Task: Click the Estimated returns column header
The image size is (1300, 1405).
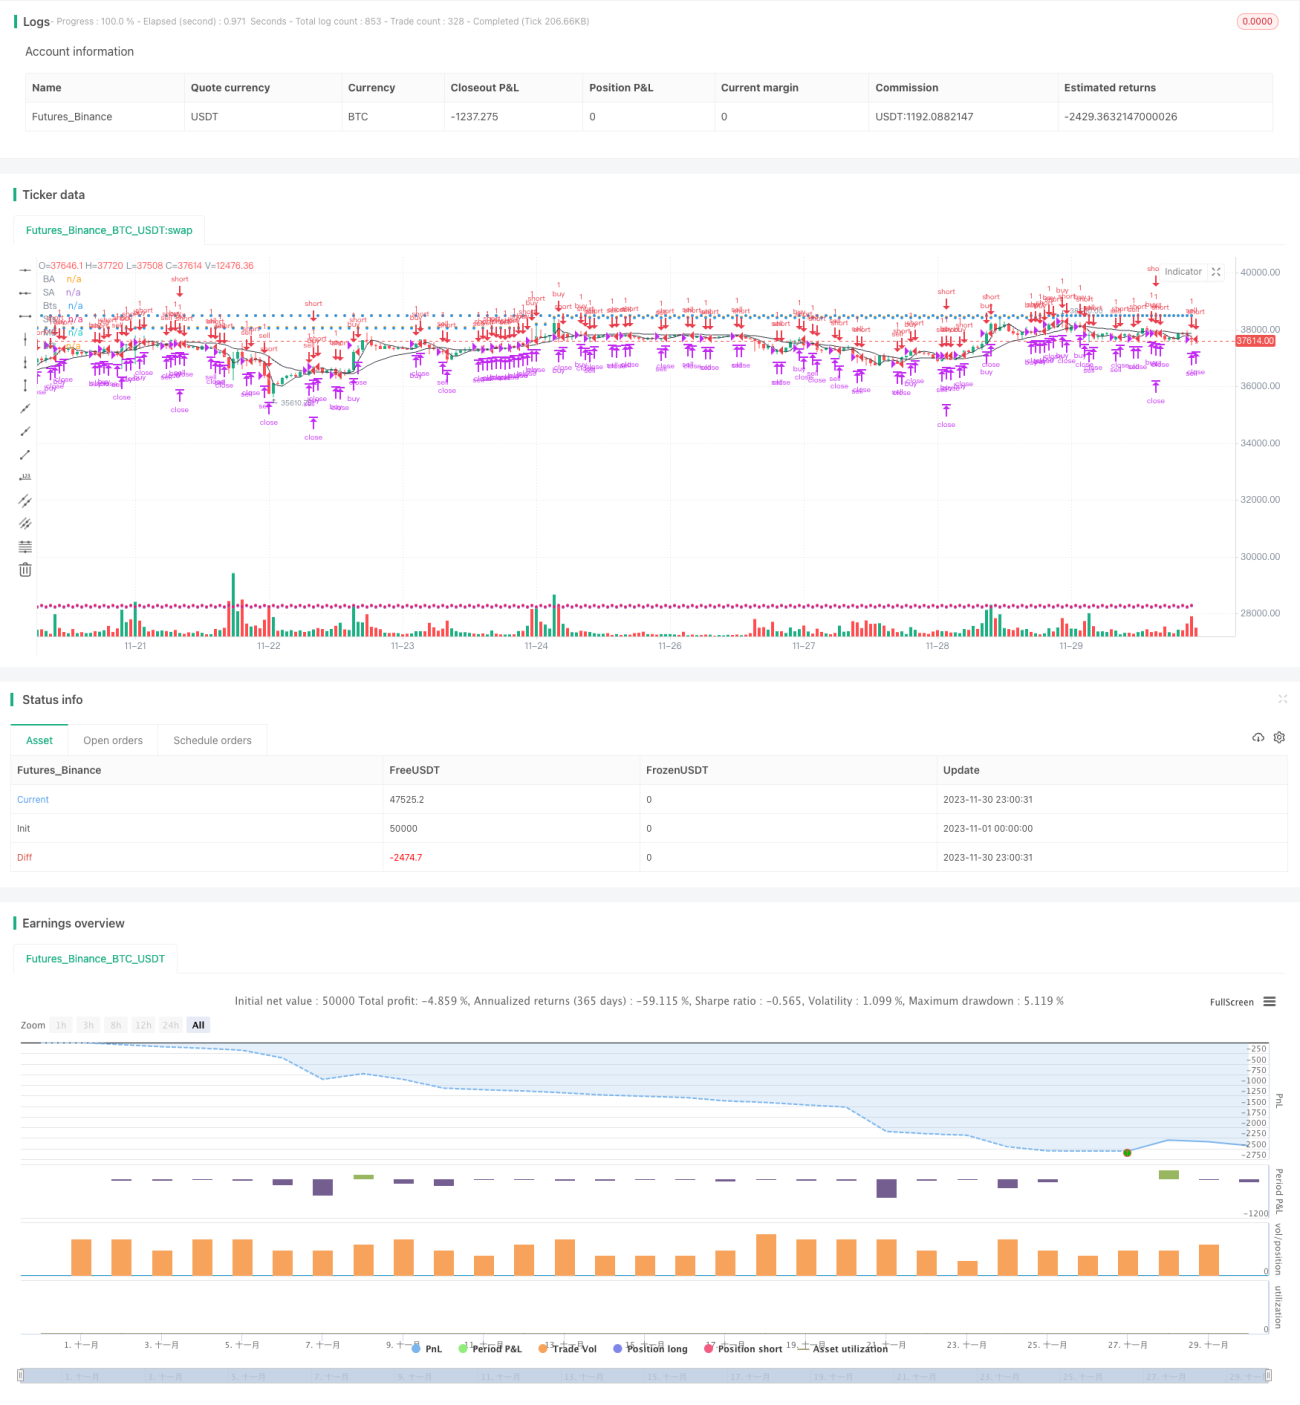Action: click(1110, 88)
